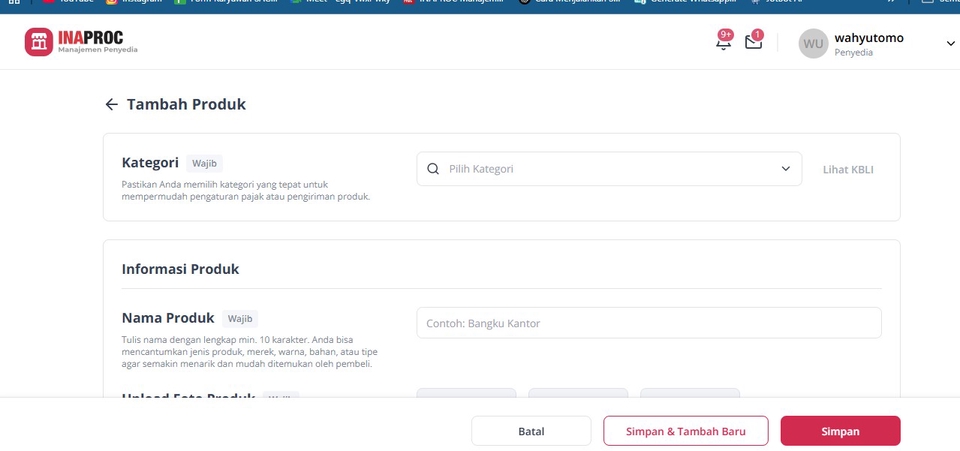The height and width of the screenshot is (451, 960).
Task: Click the Wajib badge beside Nama Produk
Action: tap(240, 319)
